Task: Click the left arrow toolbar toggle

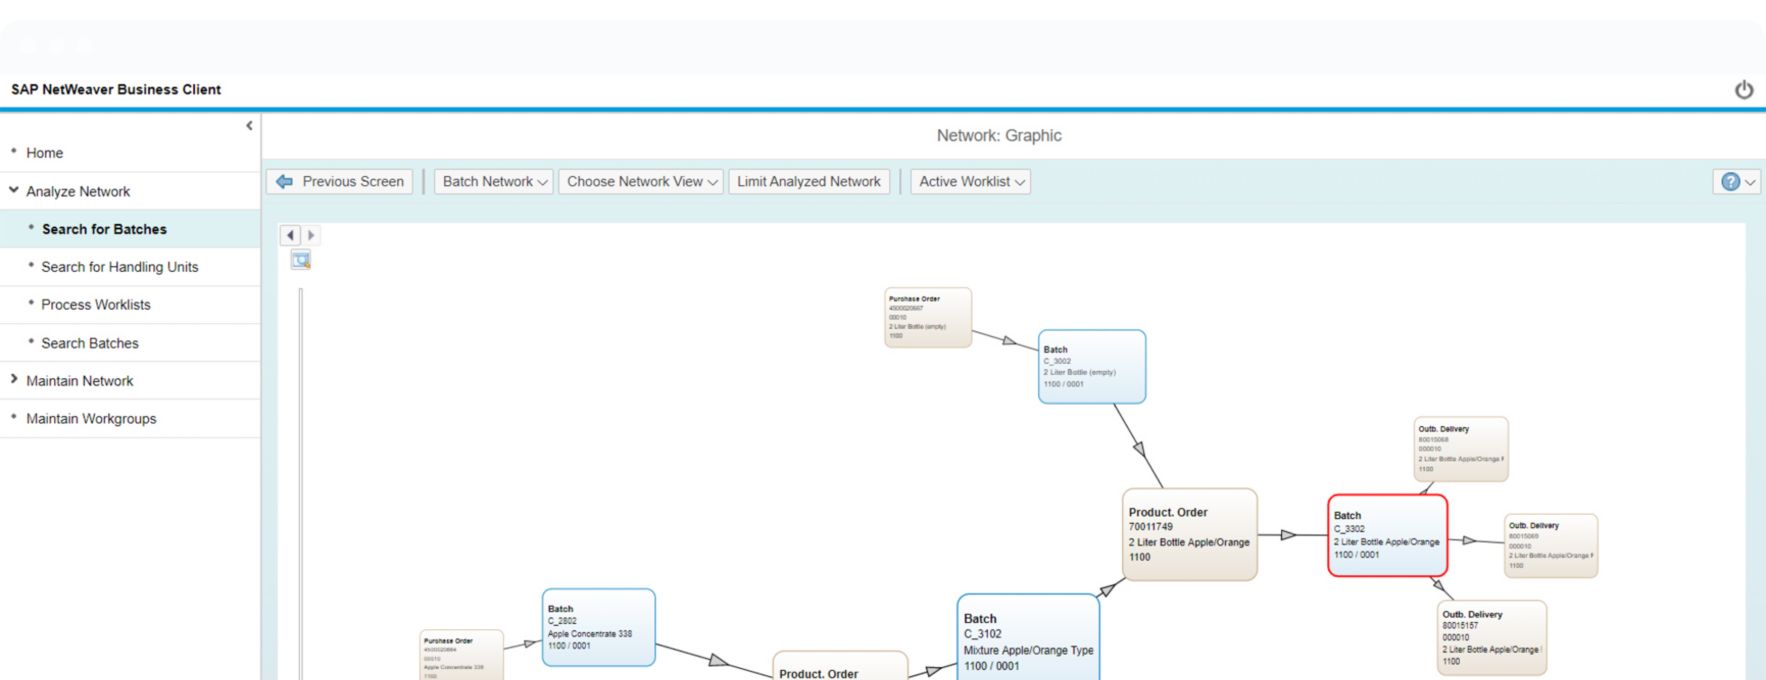Action: 290,235
